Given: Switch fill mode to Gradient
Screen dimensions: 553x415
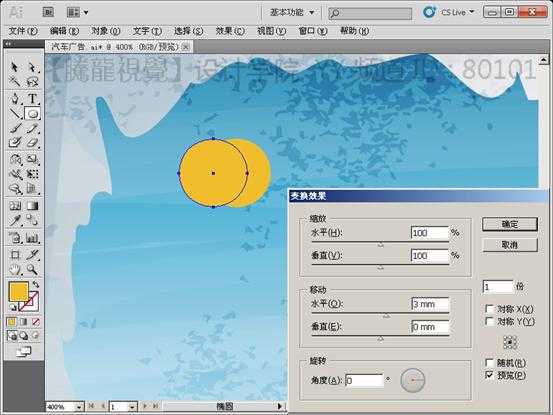Looking at the screenshot, I should tap(24, 322).
